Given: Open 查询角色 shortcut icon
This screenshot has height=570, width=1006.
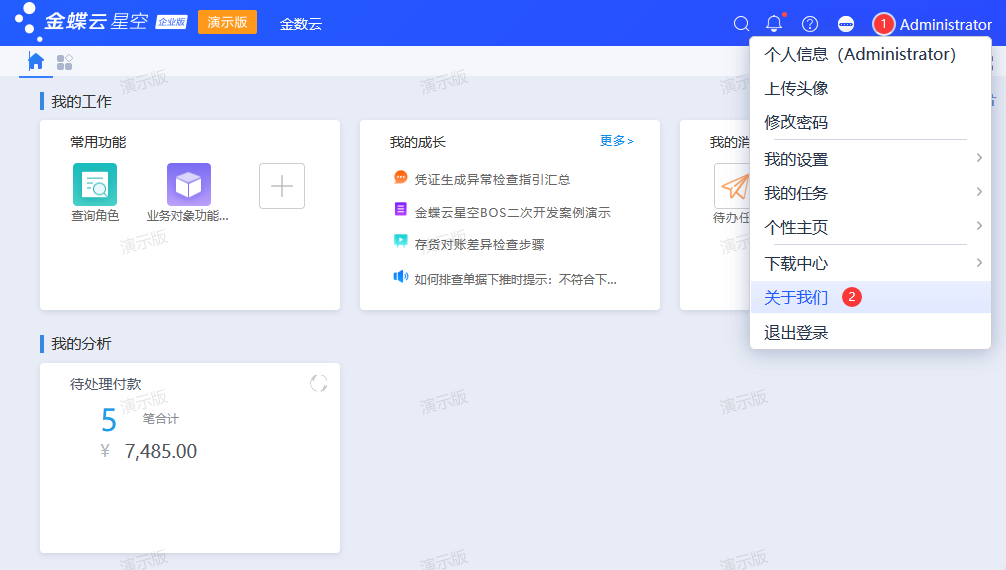Looking at the screenshot, I should click(x=95, y=185).
